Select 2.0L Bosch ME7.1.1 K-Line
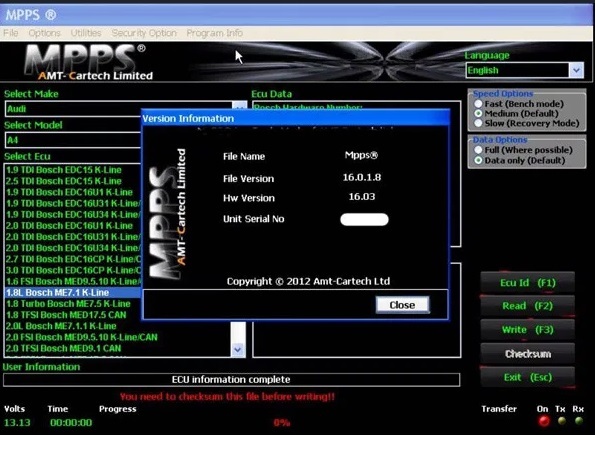Screen dimensions: 595x449 pos(61,326)
